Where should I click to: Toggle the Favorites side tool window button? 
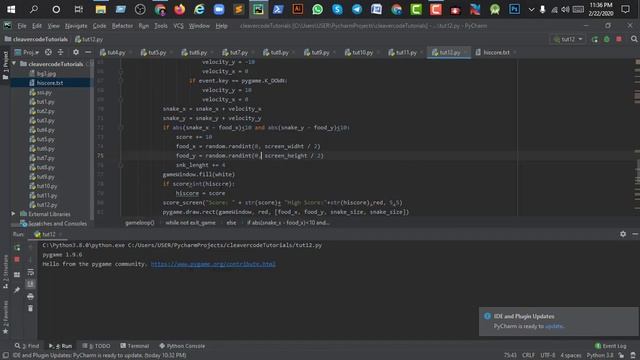[5, 317]
